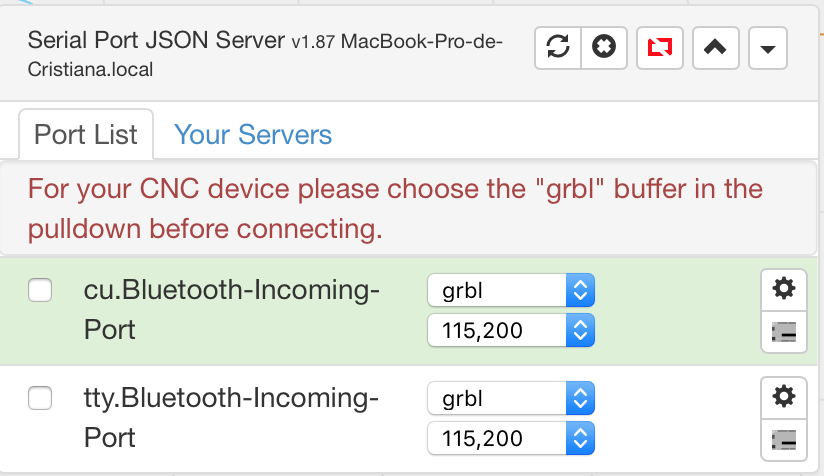The height and width of the screenshot is (476, 824).
Task: Open the Your Servers tab
Action: (x=253, y=135)
